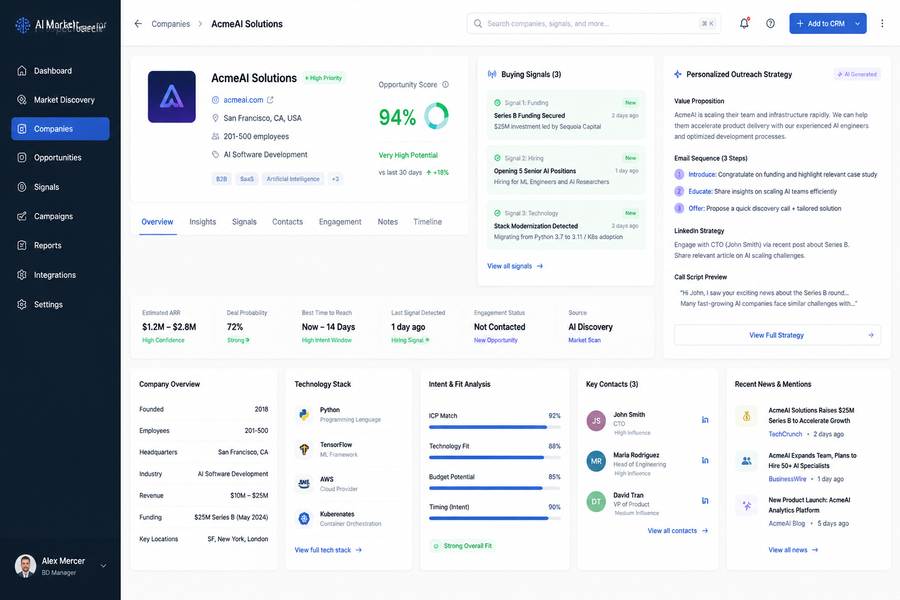Click the Artificial Intelligence tag
This screenshot has height=600, width=900.
[293, 179]
